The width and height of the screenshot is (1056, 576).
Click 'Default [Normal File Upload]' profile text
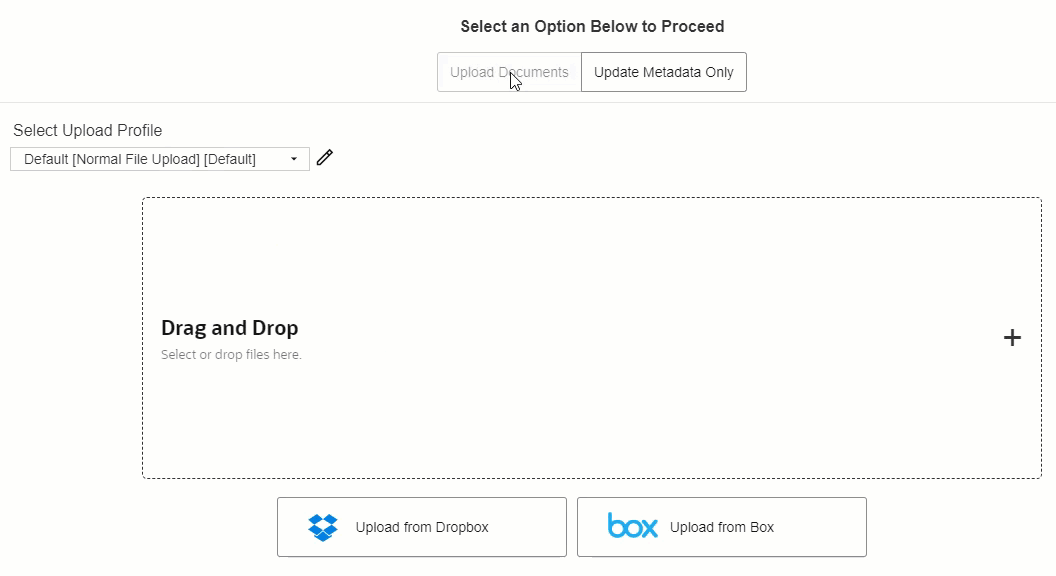[112, 160]
